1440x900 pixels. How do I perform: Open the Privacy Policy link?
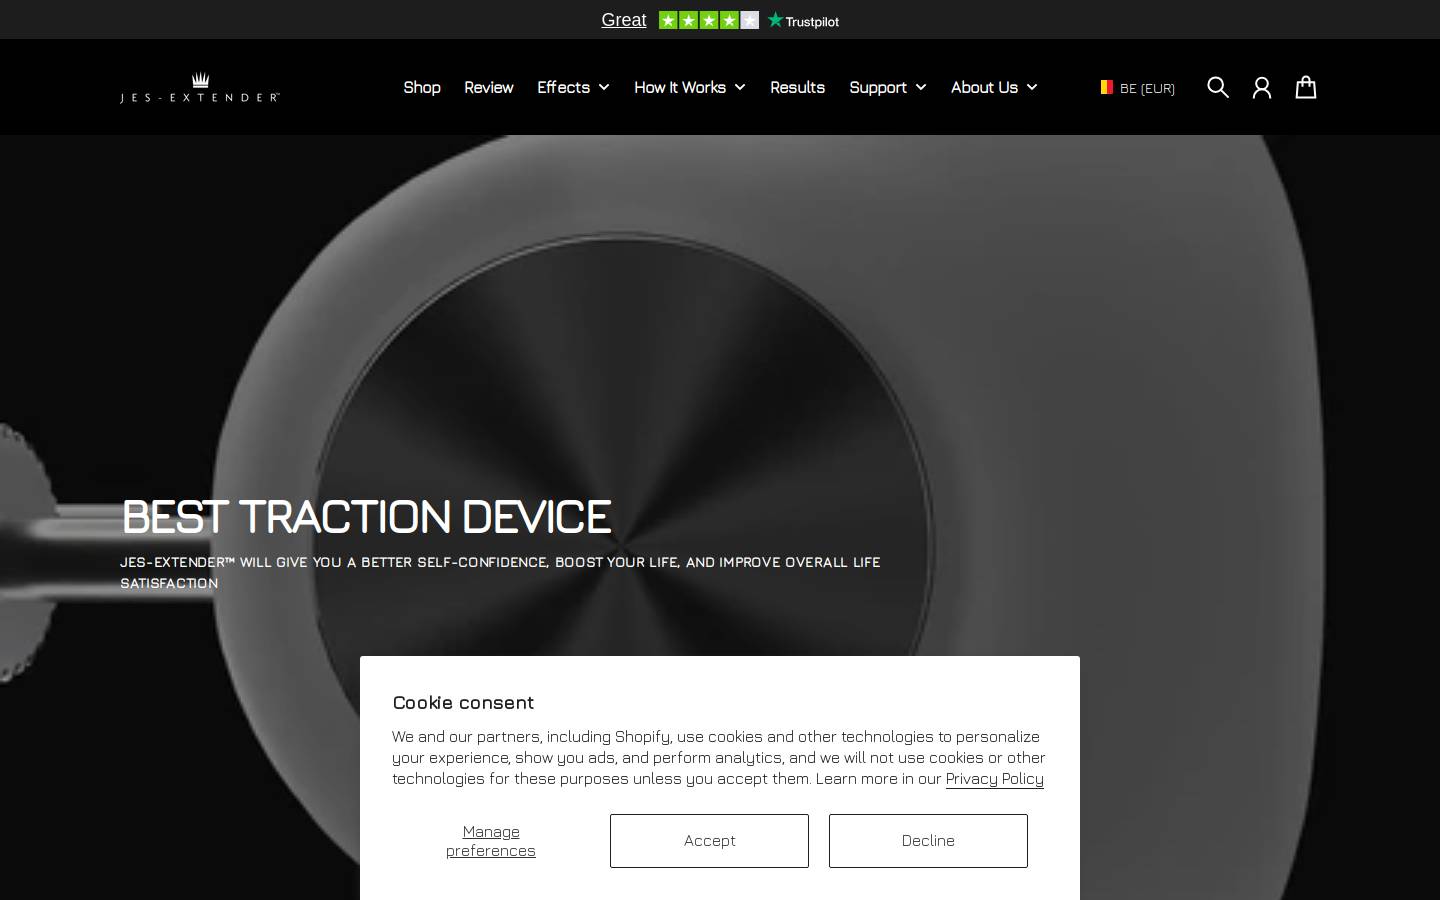coord(994,778)
